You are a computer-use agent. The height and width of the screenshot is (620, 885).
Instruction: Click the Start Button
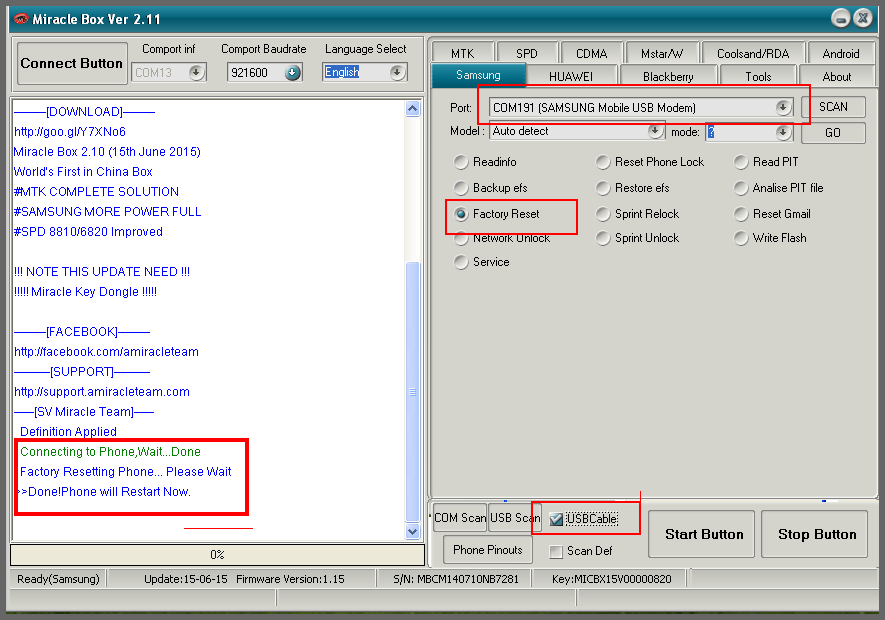(704, 534)
